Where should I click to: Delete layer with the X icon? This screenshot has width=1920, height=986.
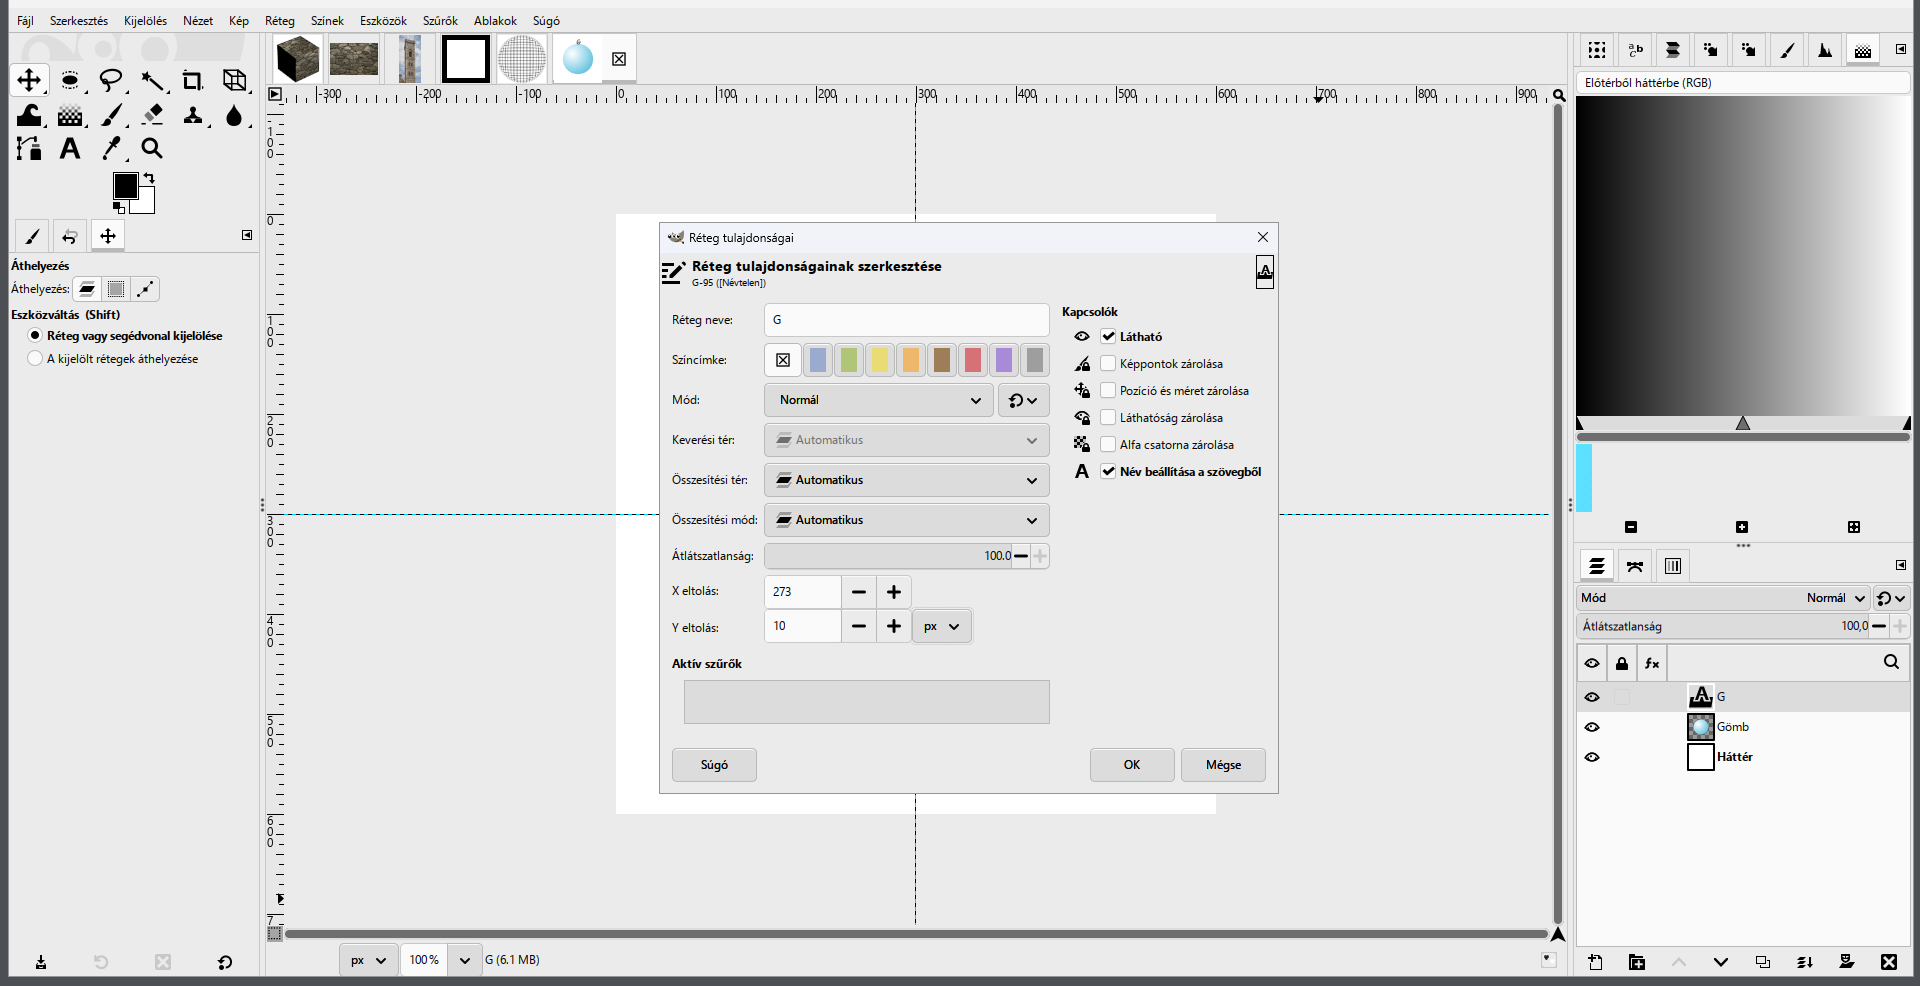coord(1889,962)
